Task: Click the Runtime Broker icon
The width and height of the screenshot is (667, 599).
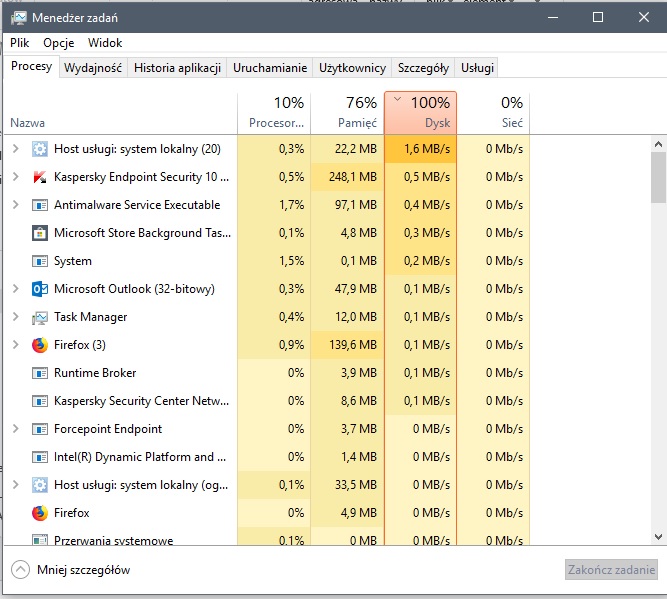Action: pos(40,373)
